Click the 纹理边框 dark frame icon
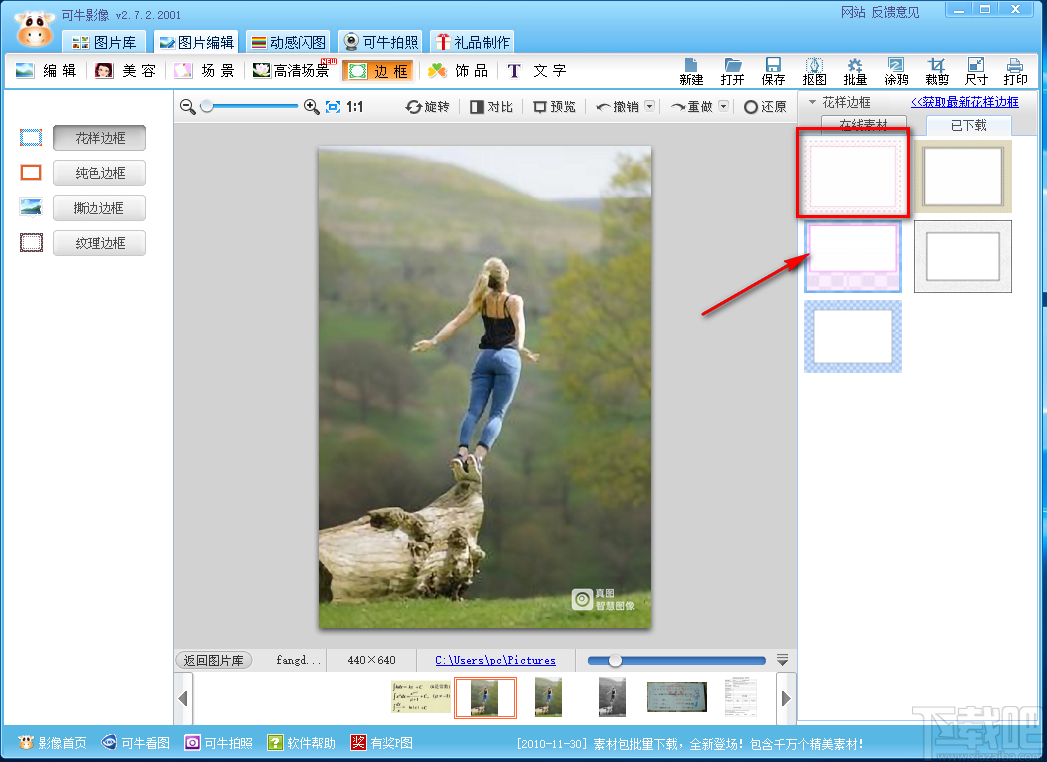The image size is (1047, 762). [31, 242]
